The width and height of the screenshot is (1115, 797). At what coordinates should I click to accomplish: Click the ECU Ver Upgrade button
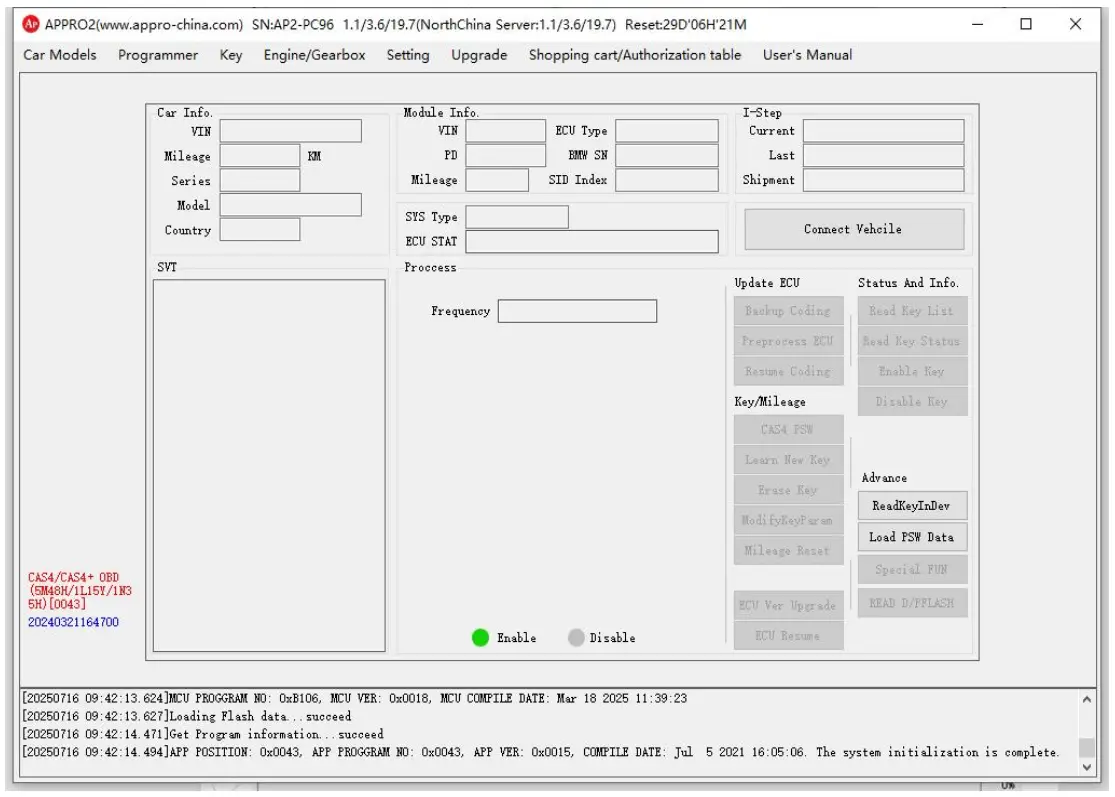click(789, 605)
